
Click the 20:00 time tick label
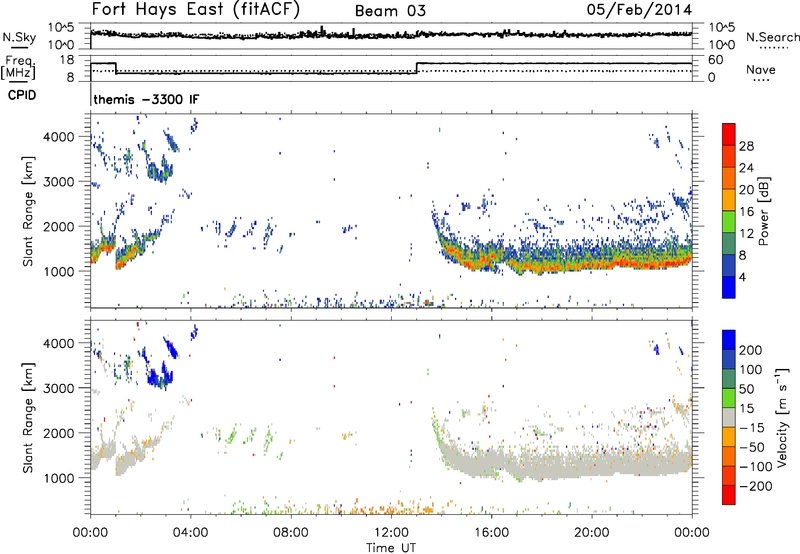pos(592,533)
